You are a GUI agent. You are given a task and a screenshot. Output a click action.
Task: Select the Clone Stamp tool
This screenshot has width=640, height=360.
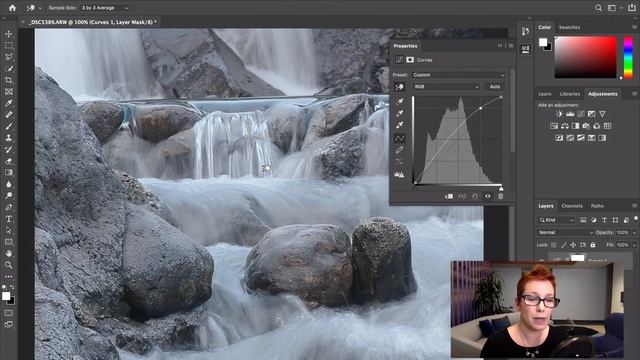click(9, 138)
